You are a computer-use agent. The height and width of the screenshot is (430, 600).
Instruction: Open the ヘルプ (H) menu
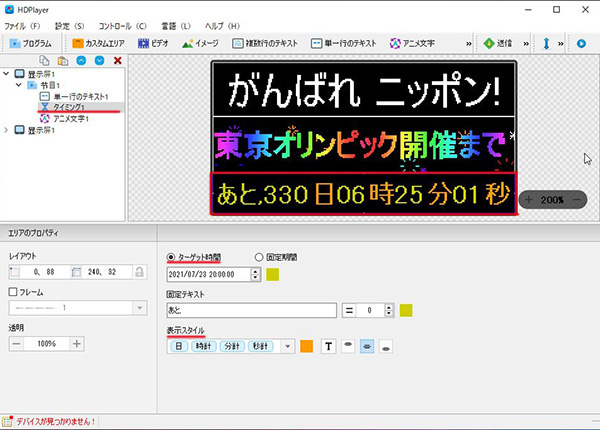tap(222, 26)
